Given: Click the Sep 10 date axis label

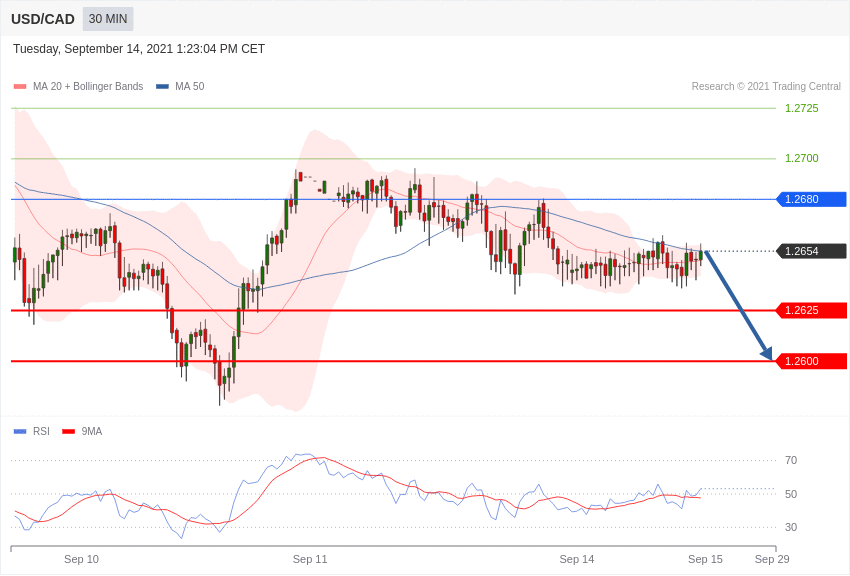Looking at the screenshot, I should [x=81, y=559].
